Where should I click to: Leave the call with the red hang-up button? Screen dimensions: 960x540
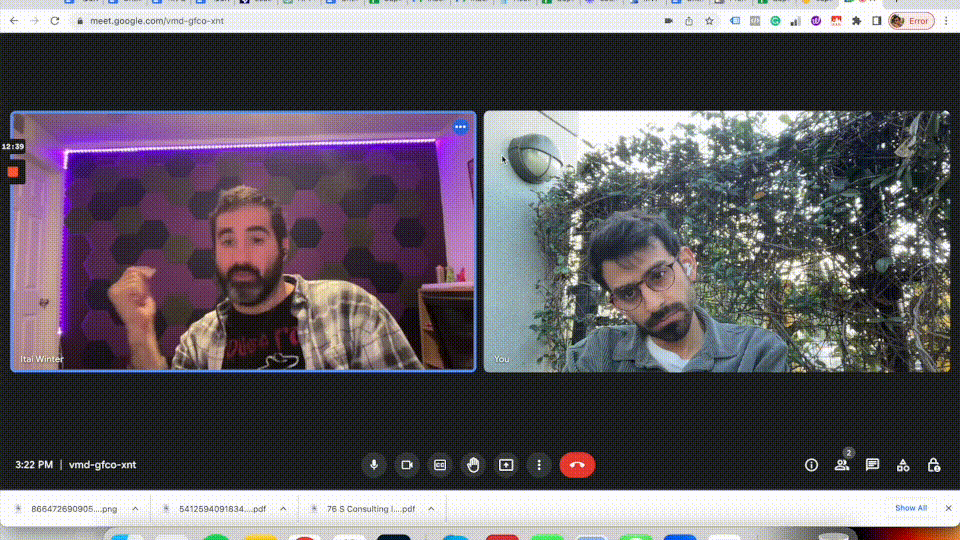coord(577,465)
